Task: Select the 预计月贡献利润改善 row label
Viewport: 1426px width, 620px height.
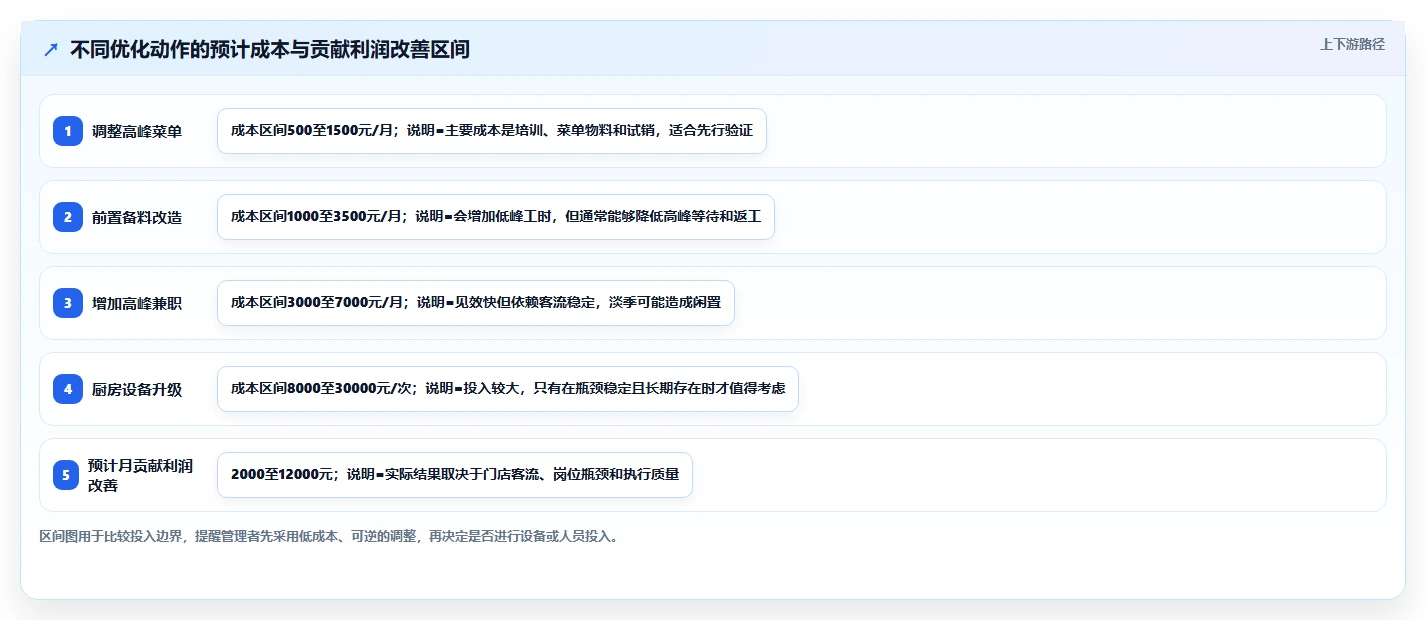Action: pyautogui.click(x=140, y=475)
